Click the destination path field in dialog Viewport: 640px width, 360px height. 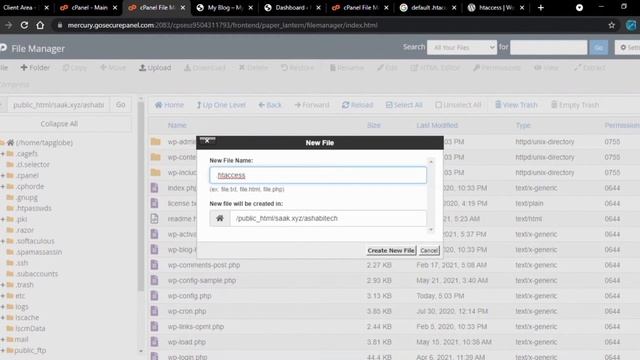pyautogui.click(x=328, y=218)
